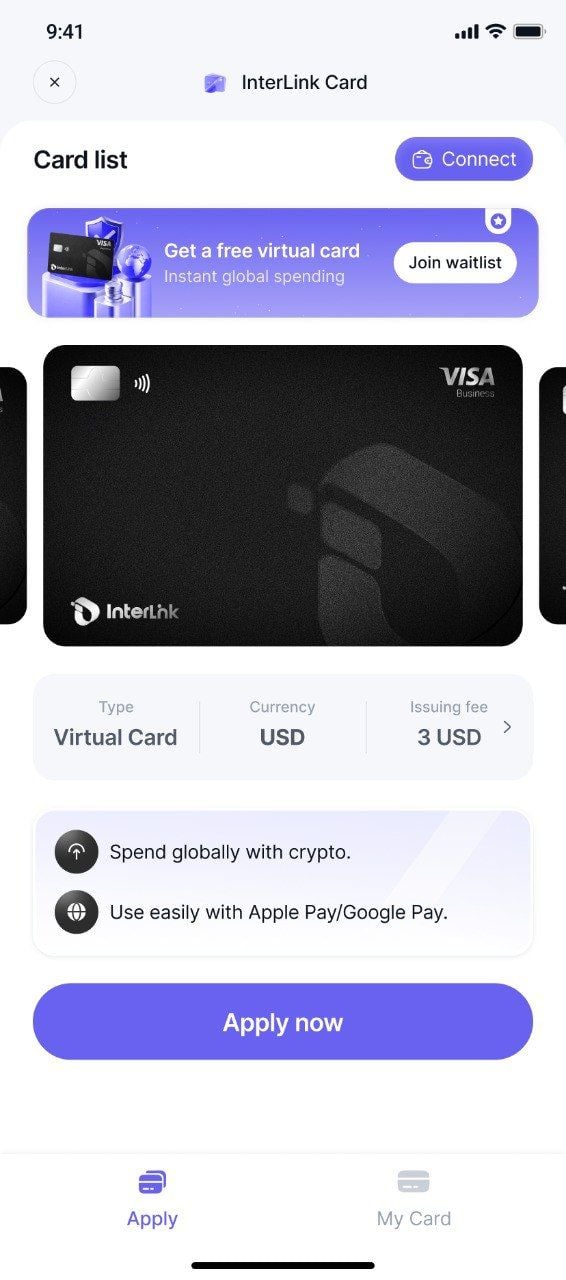Screen dimensions: 566x1280
Task: Tap the VISA Business logo on the card
Action: 467,381
